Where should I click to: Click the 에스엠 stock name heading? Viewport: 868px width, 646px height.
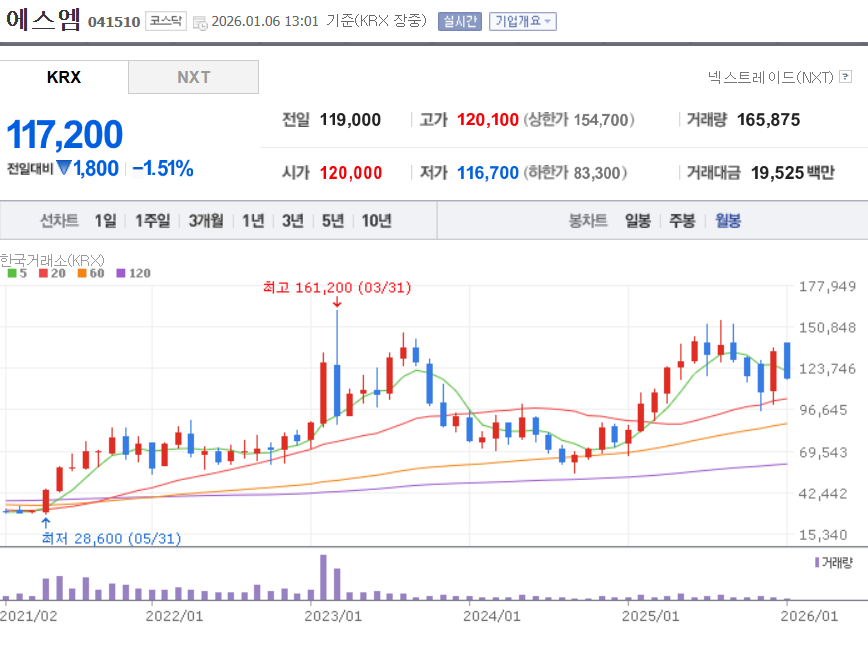(43, 19)
